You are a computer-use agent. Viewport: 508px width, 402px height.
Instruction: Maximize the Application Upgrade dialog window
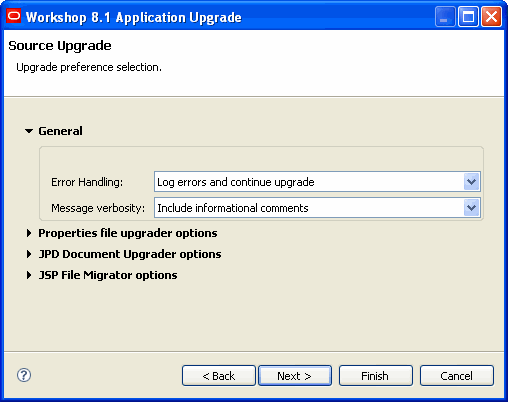[468, 16]
